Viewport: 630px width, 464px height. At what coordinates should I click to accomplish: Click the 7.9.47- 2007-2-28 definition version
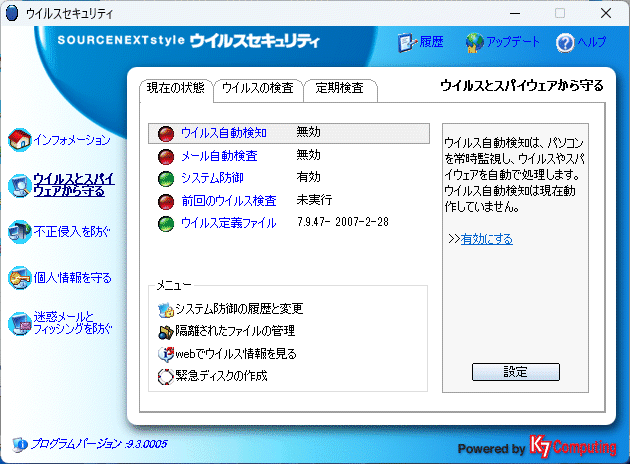point(343,222)
